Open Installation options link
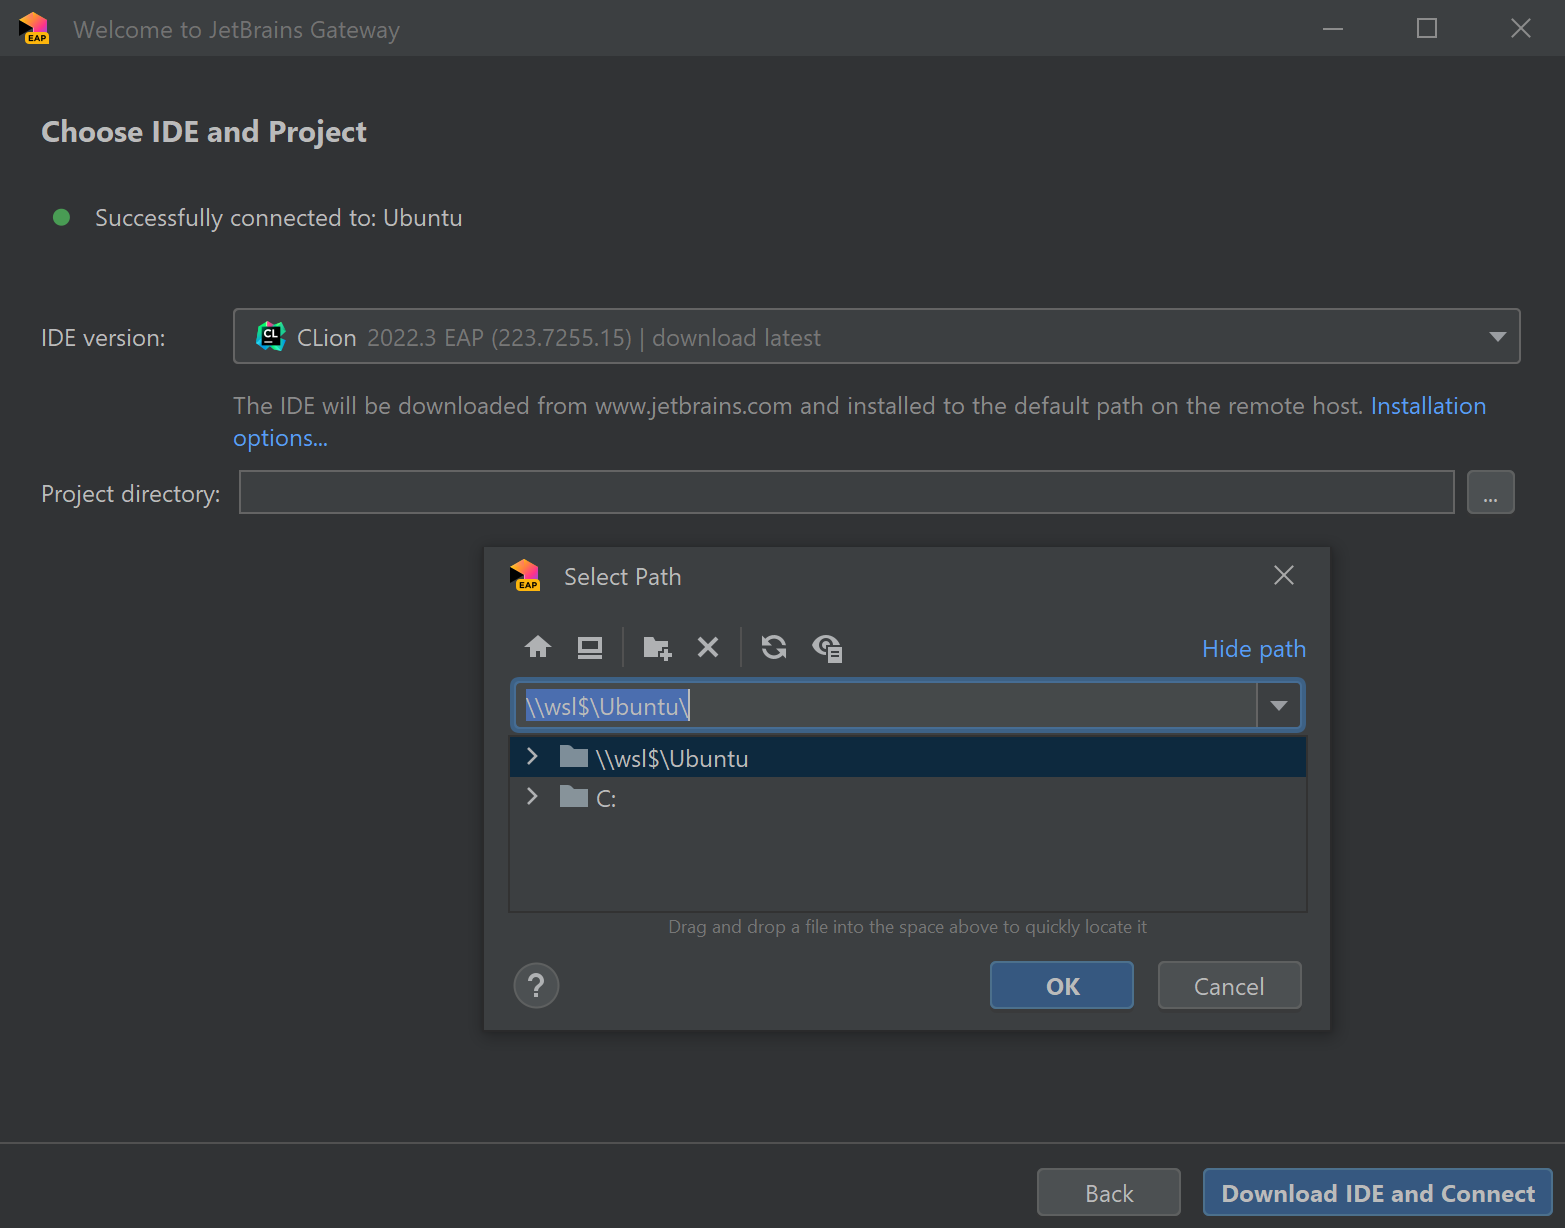 (x=1428, y=406)
